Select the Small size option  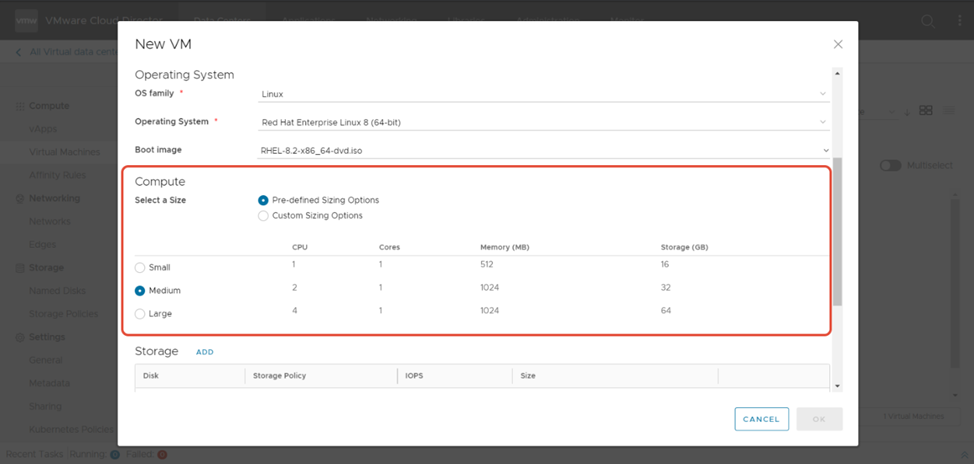point(140,268)
